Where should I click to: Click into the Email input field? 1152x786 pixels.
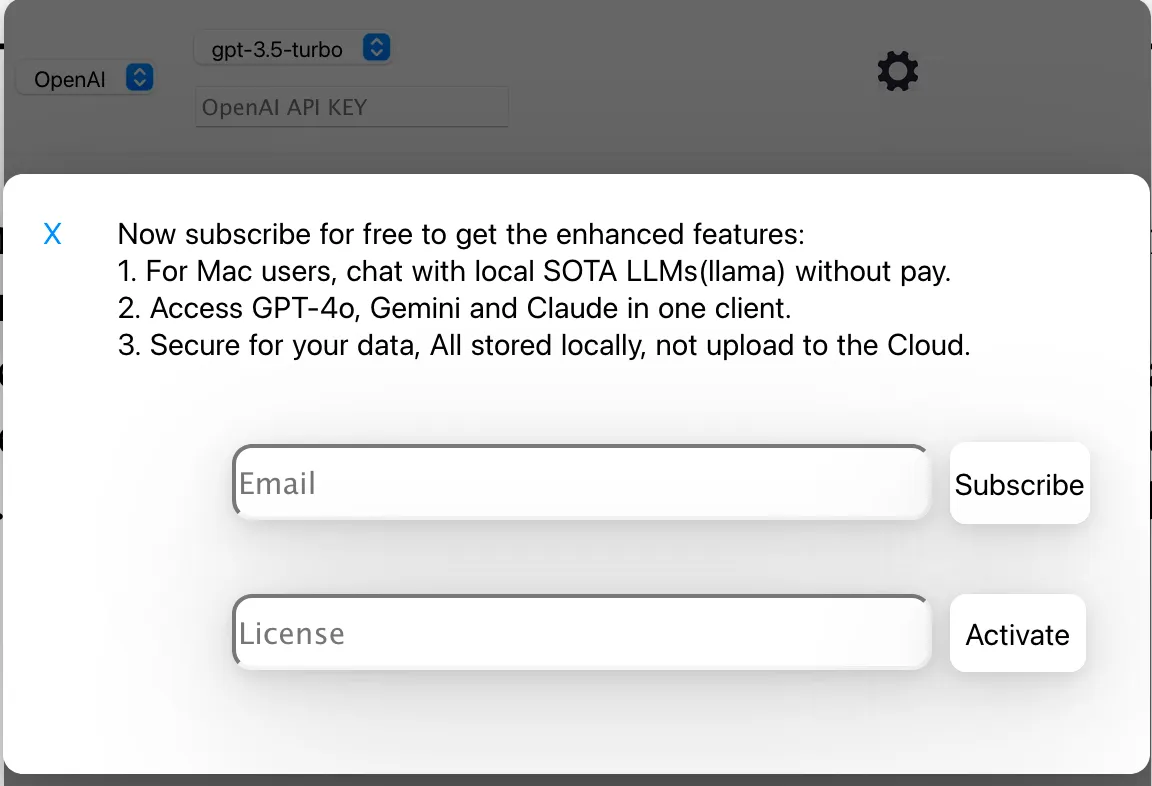pyautogui.click(x=580, y=483)
